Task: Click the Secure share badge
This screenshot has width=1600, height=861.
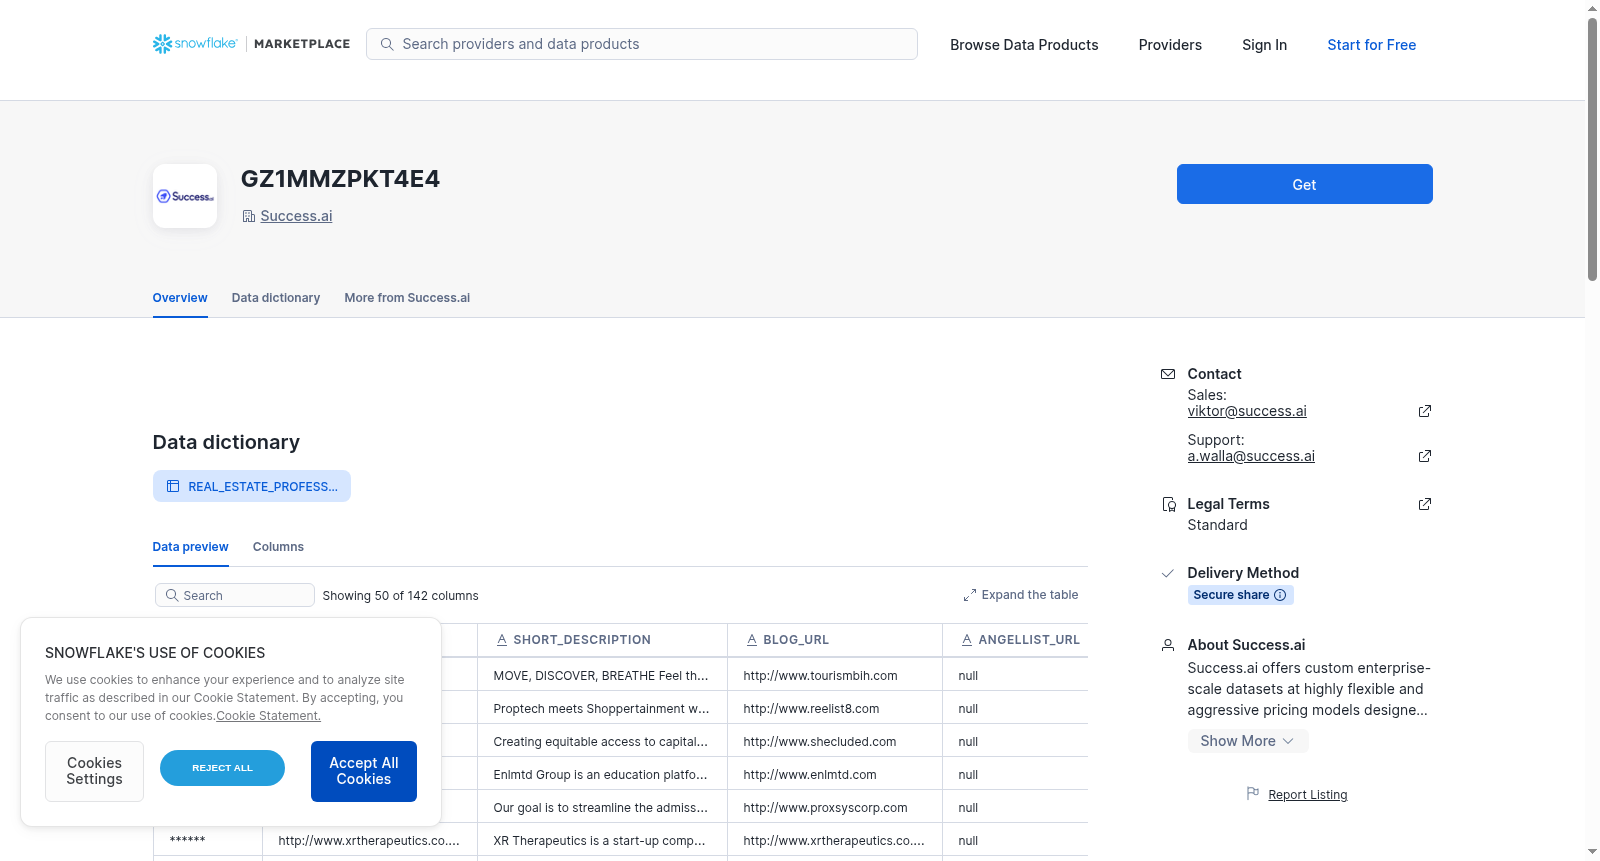Action: pos(1240,595)
